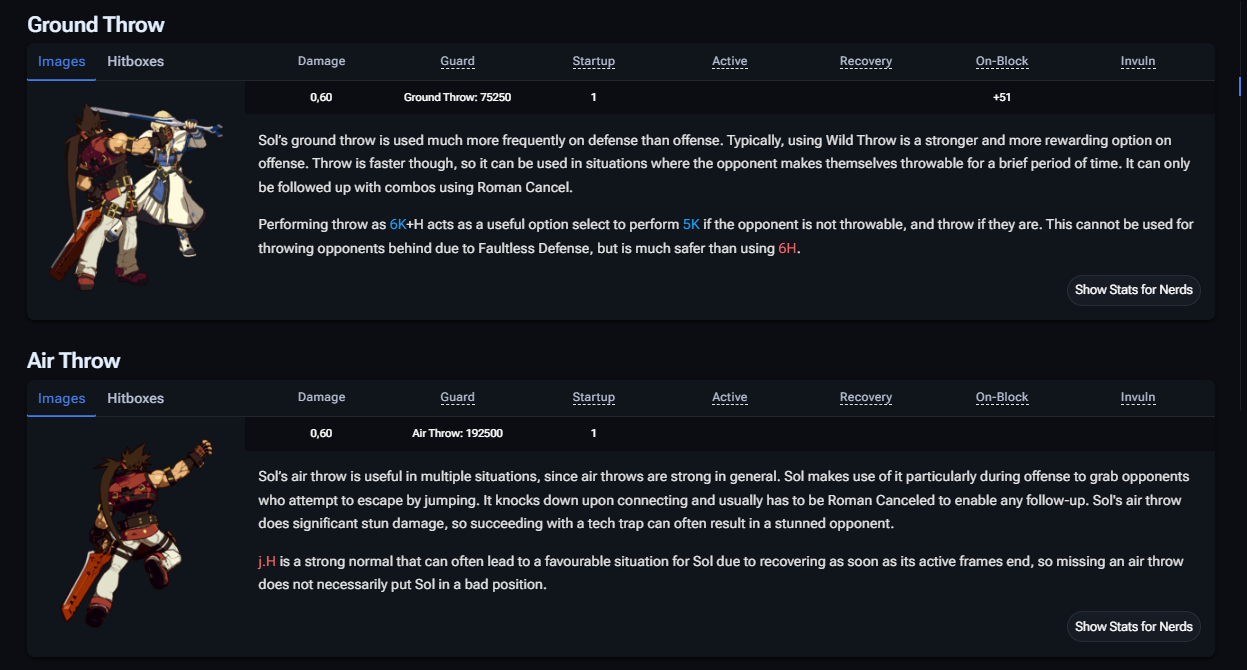Click Recovery header in Air Throw table
The image size is (1247, 670).
[x=865, y=398]
